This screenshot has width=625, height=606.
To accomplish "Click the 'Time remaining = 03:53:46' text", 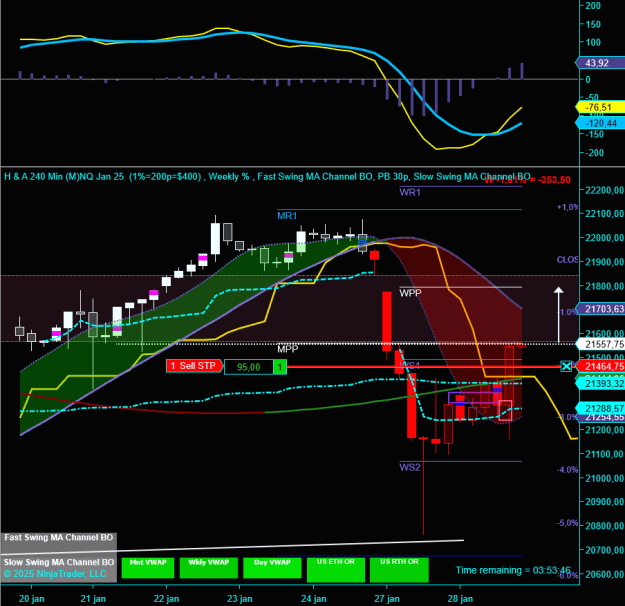I will click(513, 571).
